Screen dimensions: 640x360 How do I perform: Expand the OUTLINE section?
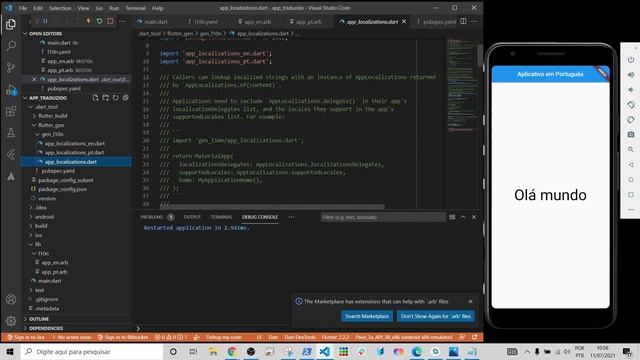pos(25,319)
